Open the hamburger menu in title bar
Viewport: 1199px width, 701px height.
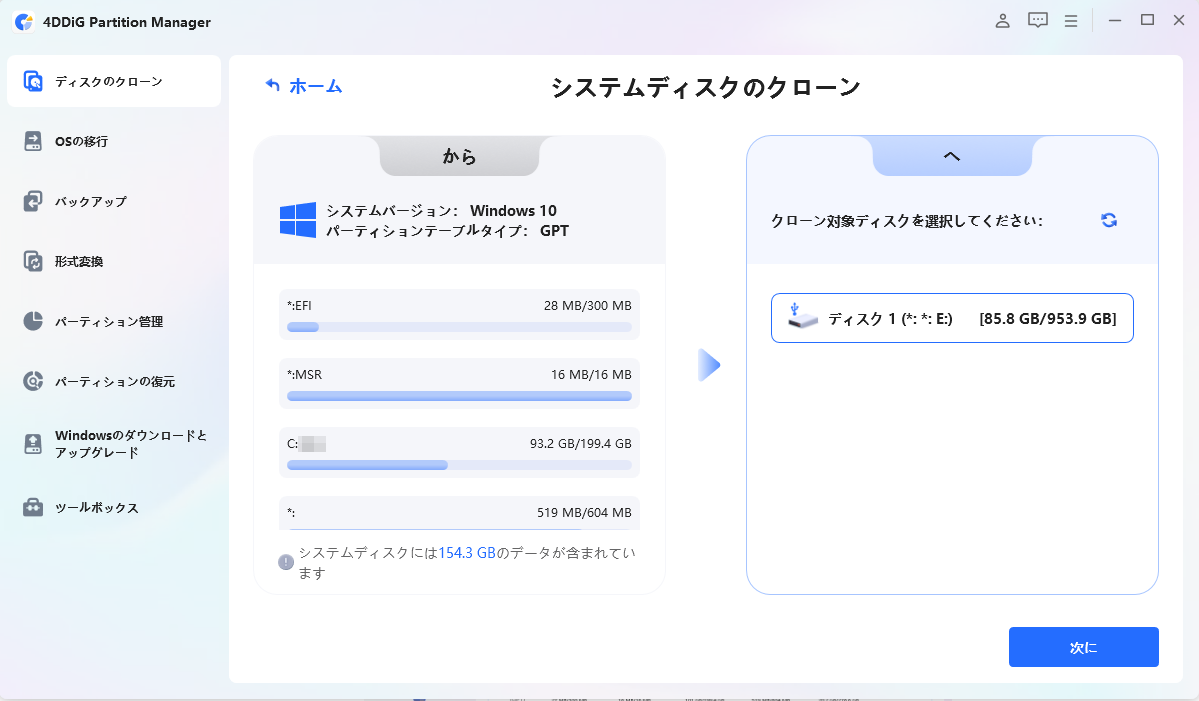point(1071,21)
